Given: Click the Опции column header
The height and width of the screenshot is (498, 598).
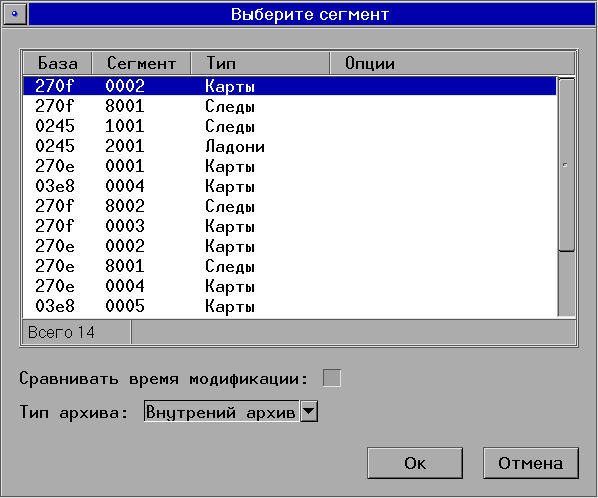Looking at the screenshot, I should (x=452, y=63).
